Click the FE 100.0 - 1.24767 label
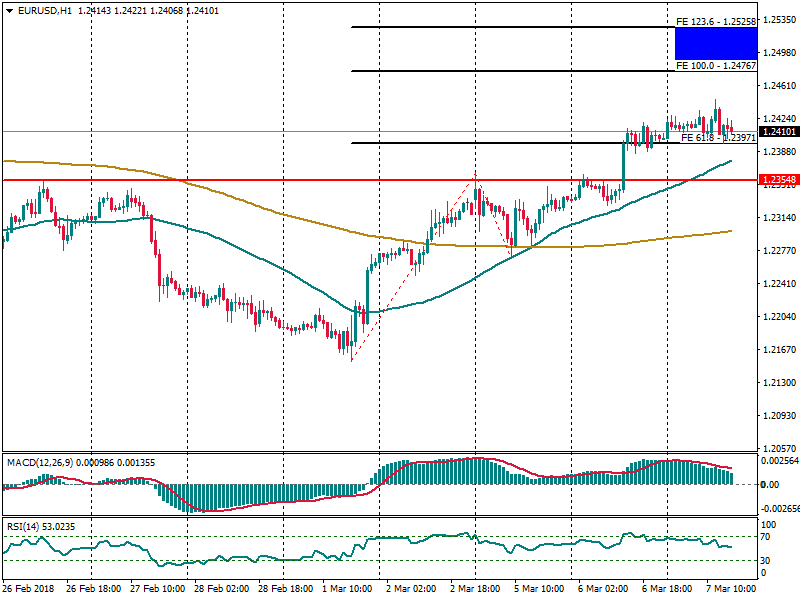Screen dimensions: 800x600 click(716, 65)
